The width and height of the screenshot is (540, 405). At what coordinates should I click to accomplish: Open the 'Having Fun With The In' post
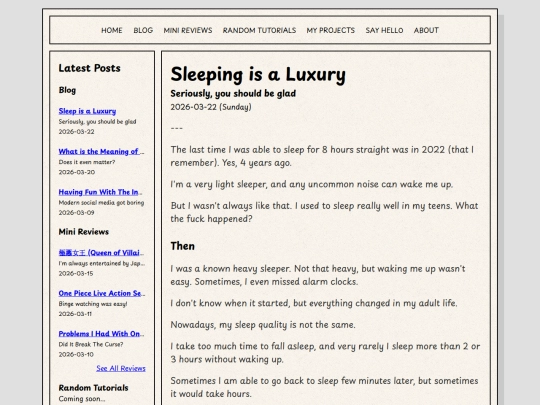[100, 192]
